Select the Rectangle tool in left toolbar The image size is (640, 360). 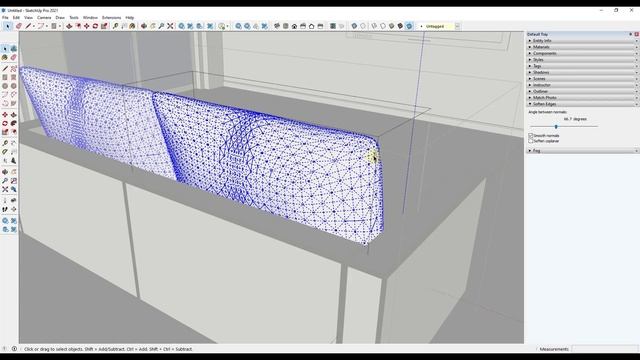pyautogui.click(x=5, y=77)
